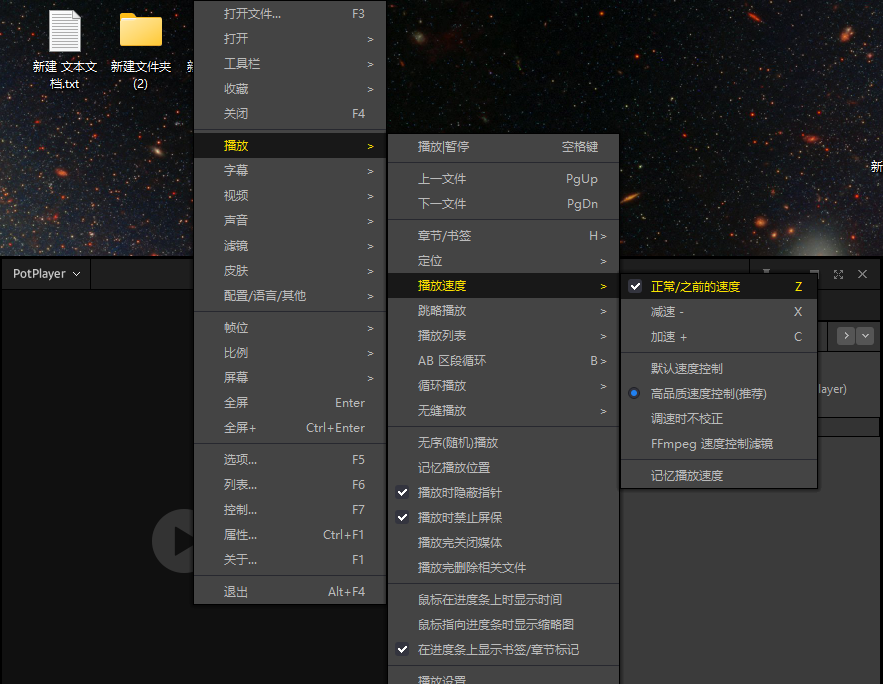
Task: Expand the 跳略播放 submenu
Action: tap(503, 311)
